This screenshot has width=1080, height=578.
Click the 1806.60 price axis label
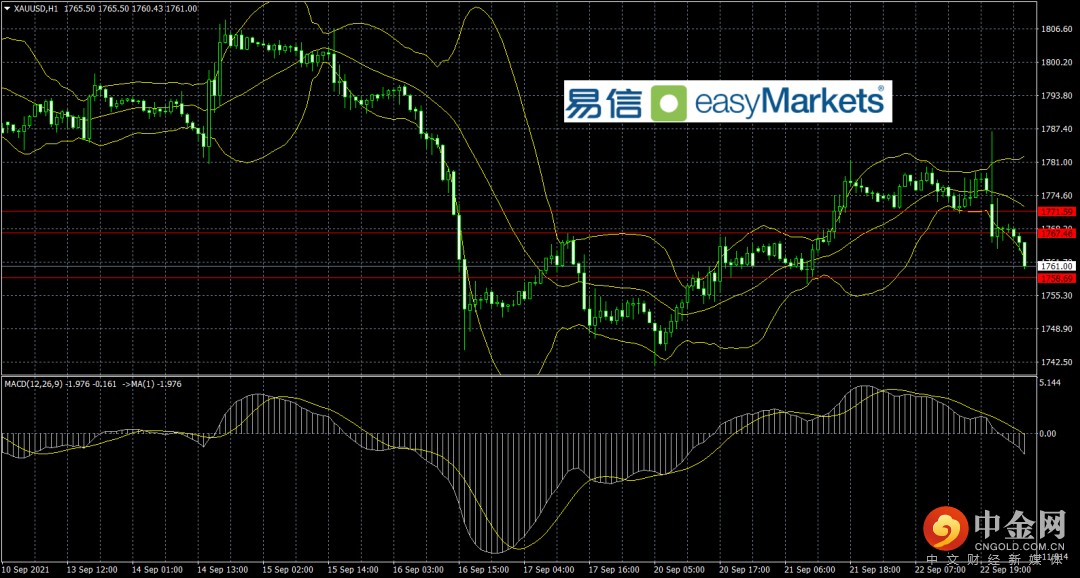[1057, 29]
